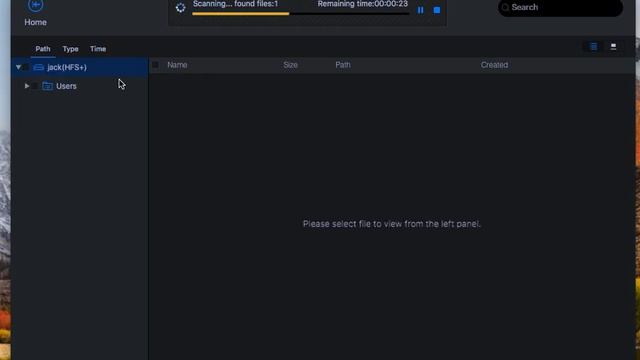Screen dimensions: 640x360
Task: Sort by the Name column
Action: [177, 65]
